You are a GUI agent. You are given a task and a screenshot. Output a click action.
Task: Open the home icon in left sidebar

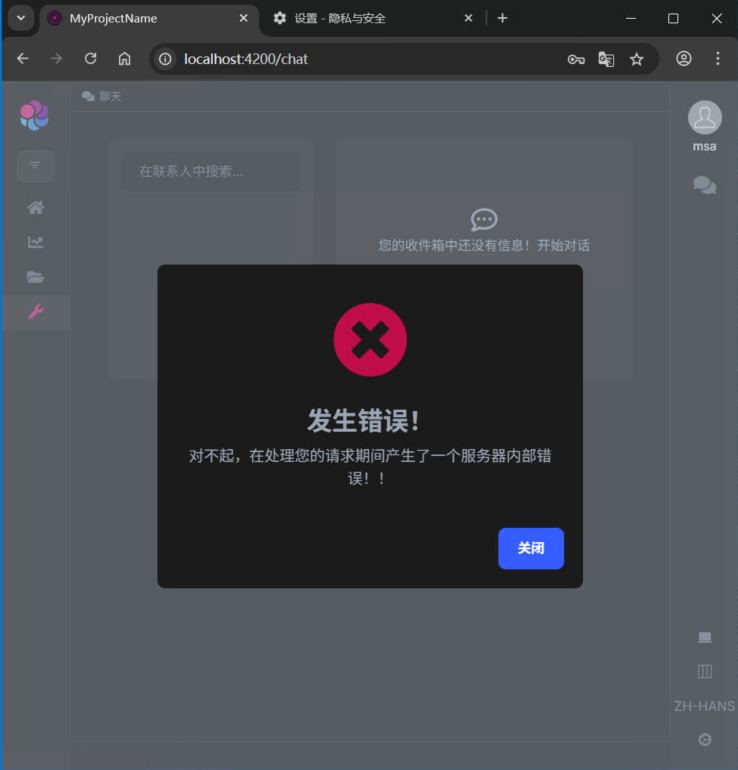click(35, 207)
